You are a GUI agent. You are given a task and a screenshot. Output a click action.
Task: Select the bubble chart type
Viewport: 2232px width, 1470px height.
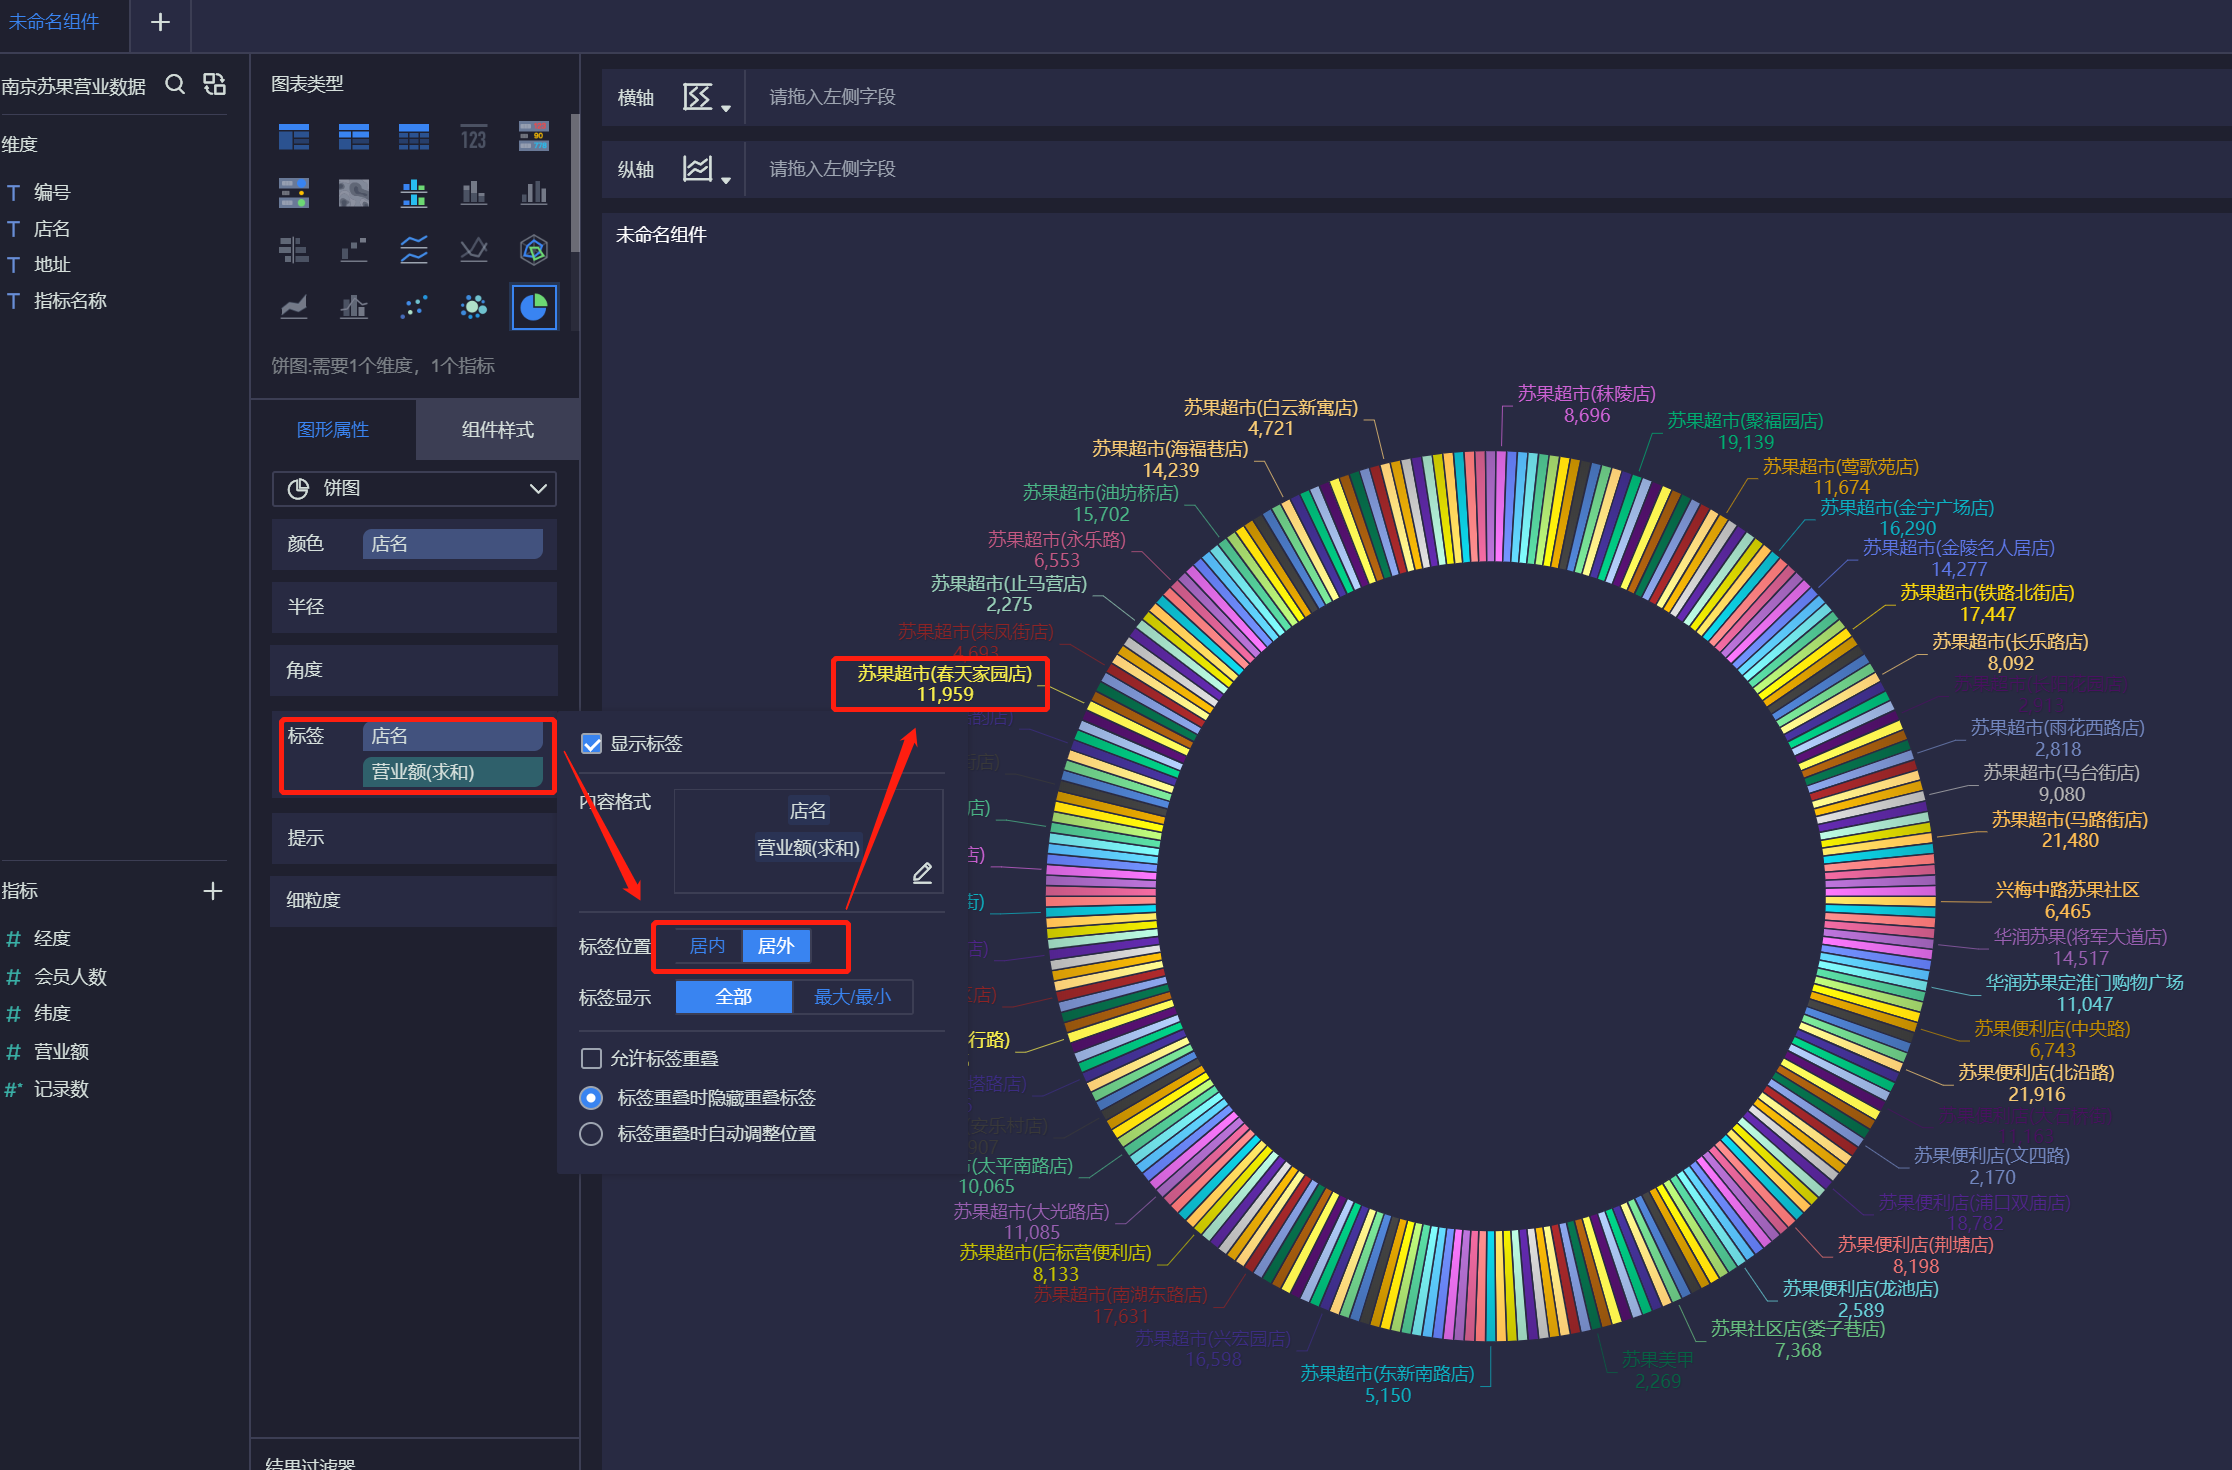pyautogui.click(x=474, y=306)
